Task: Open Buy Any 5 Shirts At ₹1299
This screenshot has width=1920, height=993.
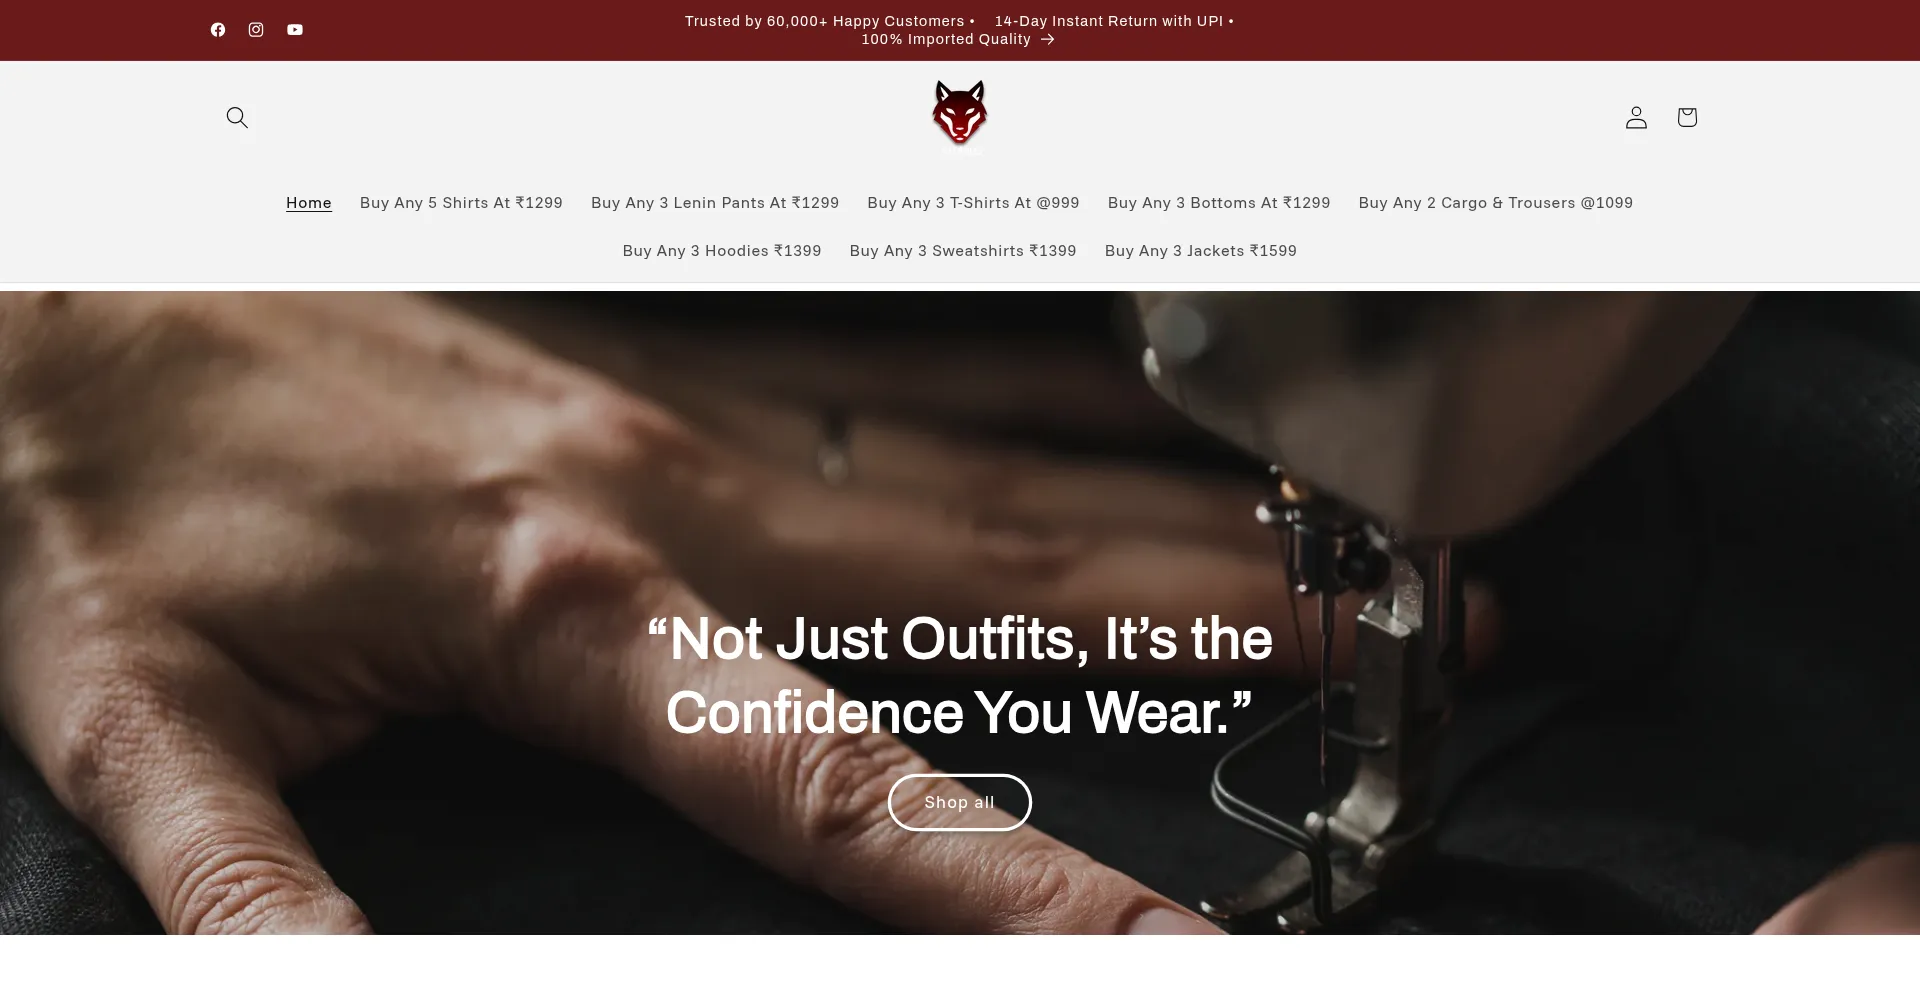Action: tap(461, 203)
